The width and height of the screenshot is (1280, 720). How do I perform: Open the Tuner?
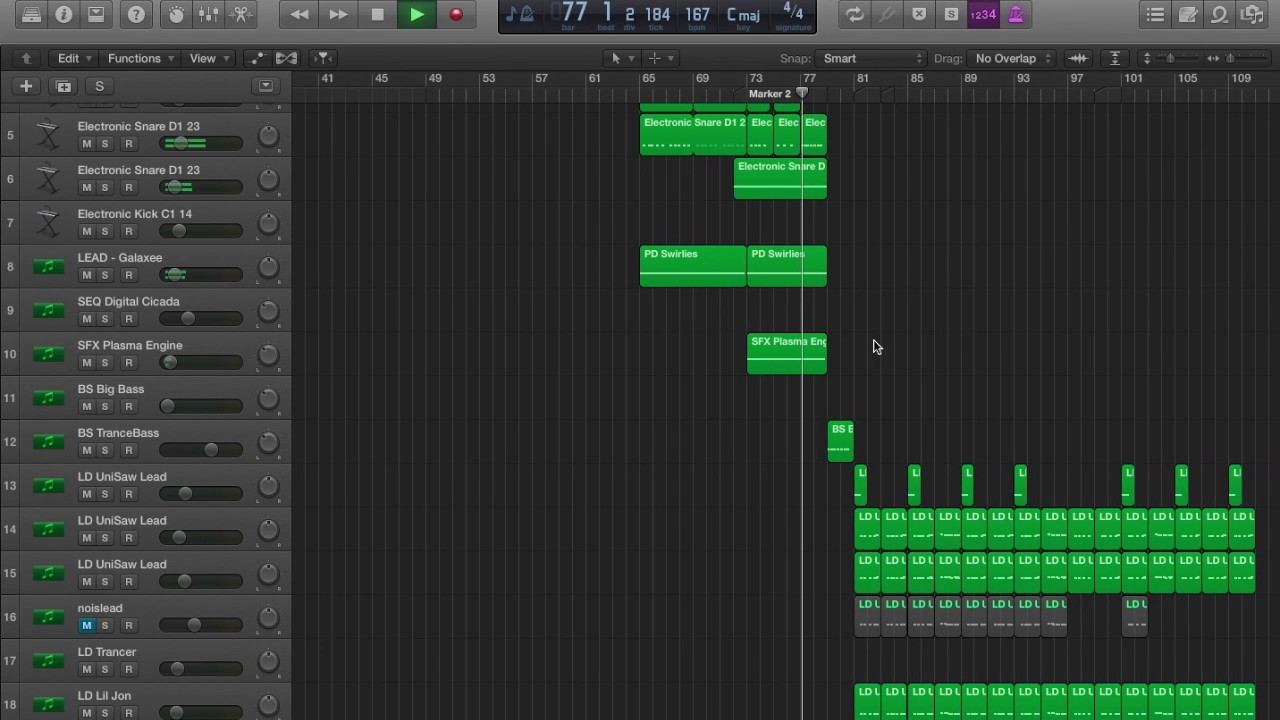point(886,14)
